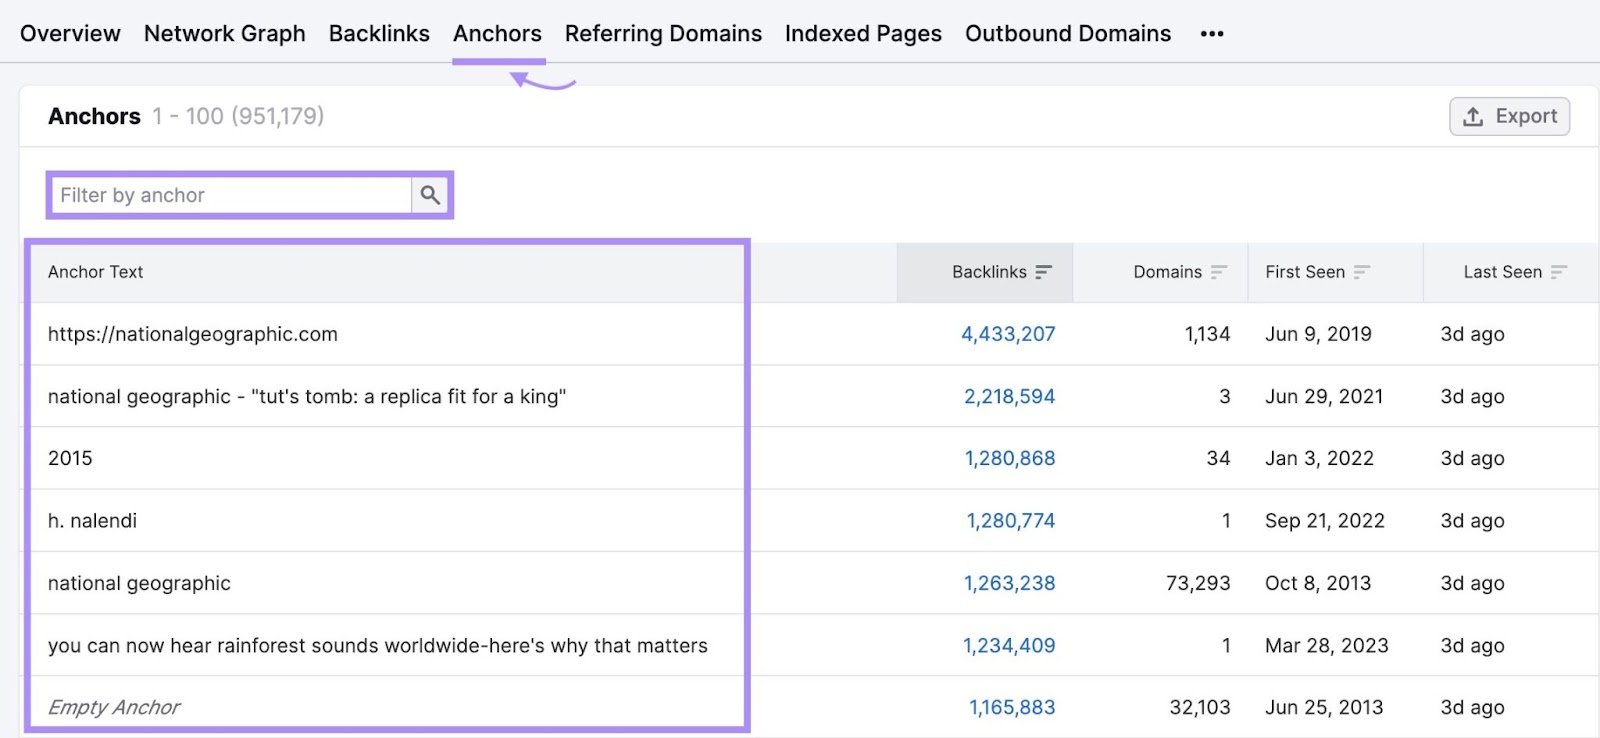Screen dimensions: 1600x738
Task: Open the Network Graph tab
Action: [225, 34]
